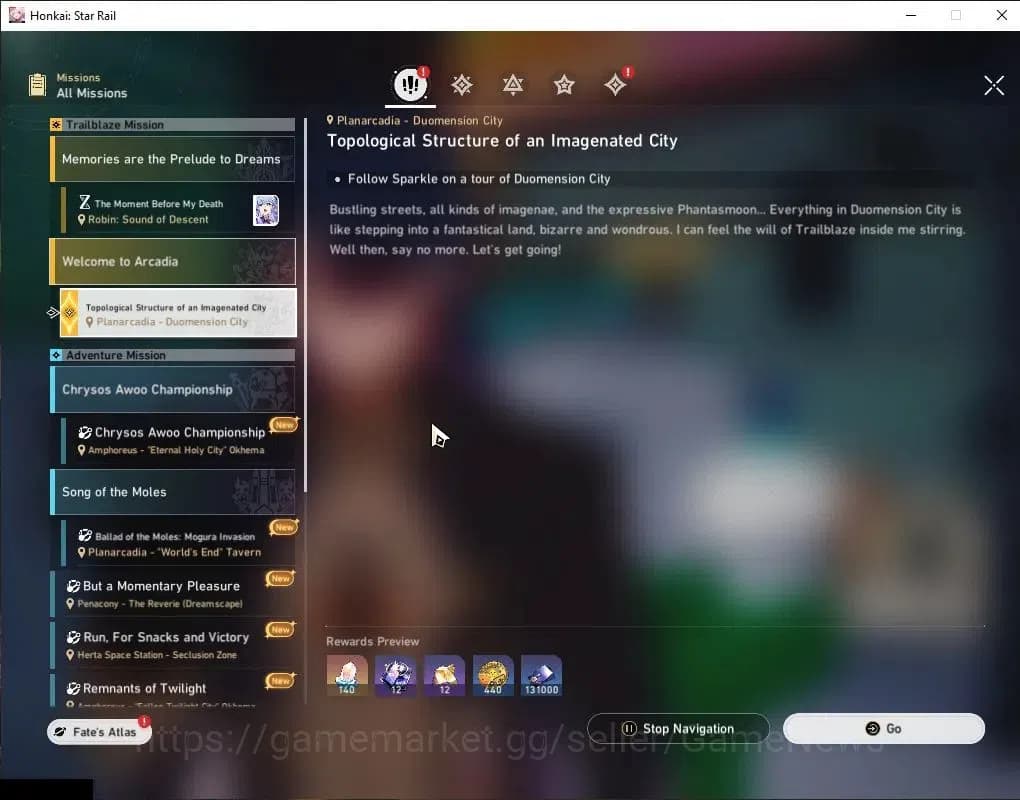The image size is (1020, 800).
Task: Click the New badge on Ballad of the Moles
Action: click(284, 527)
